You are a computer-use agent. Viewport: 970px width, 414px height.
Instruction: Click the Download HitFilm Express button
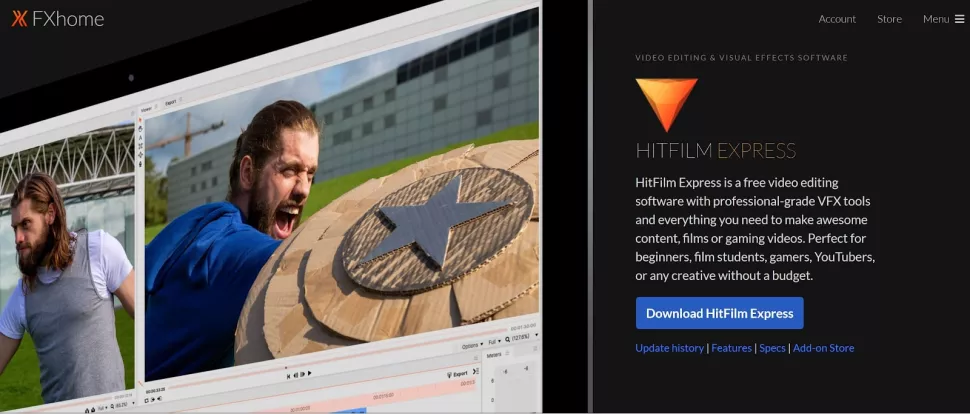pos(719,313)
